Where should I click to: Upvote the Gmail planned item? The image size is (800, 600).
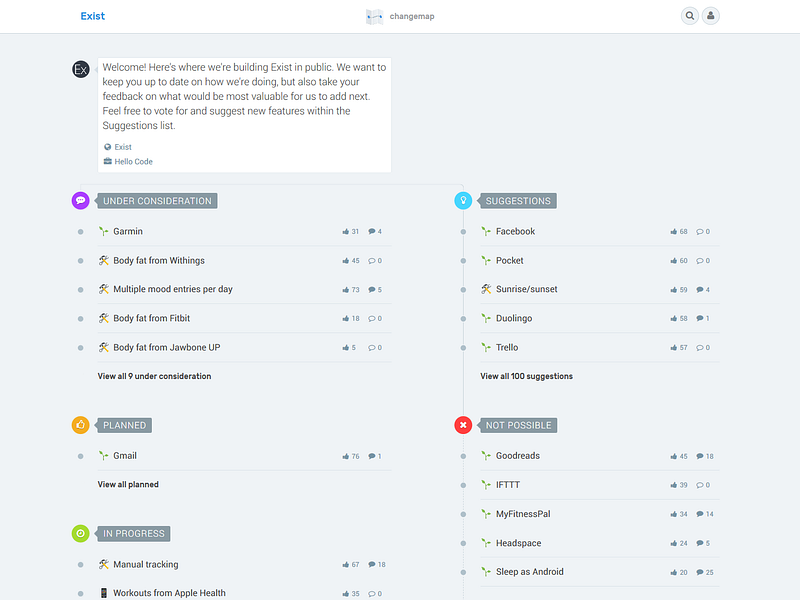(346, 456)
